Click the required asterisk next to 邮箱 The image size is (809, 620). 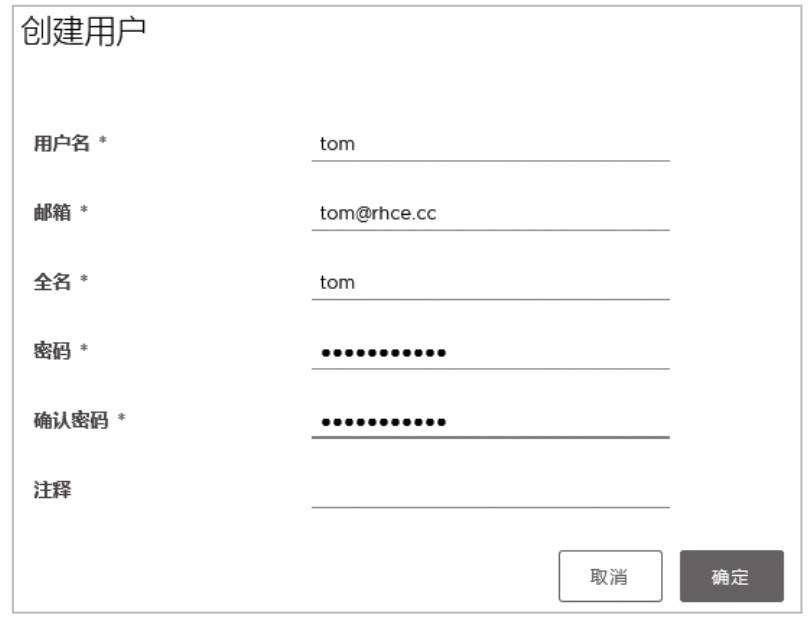pos(84,209)
